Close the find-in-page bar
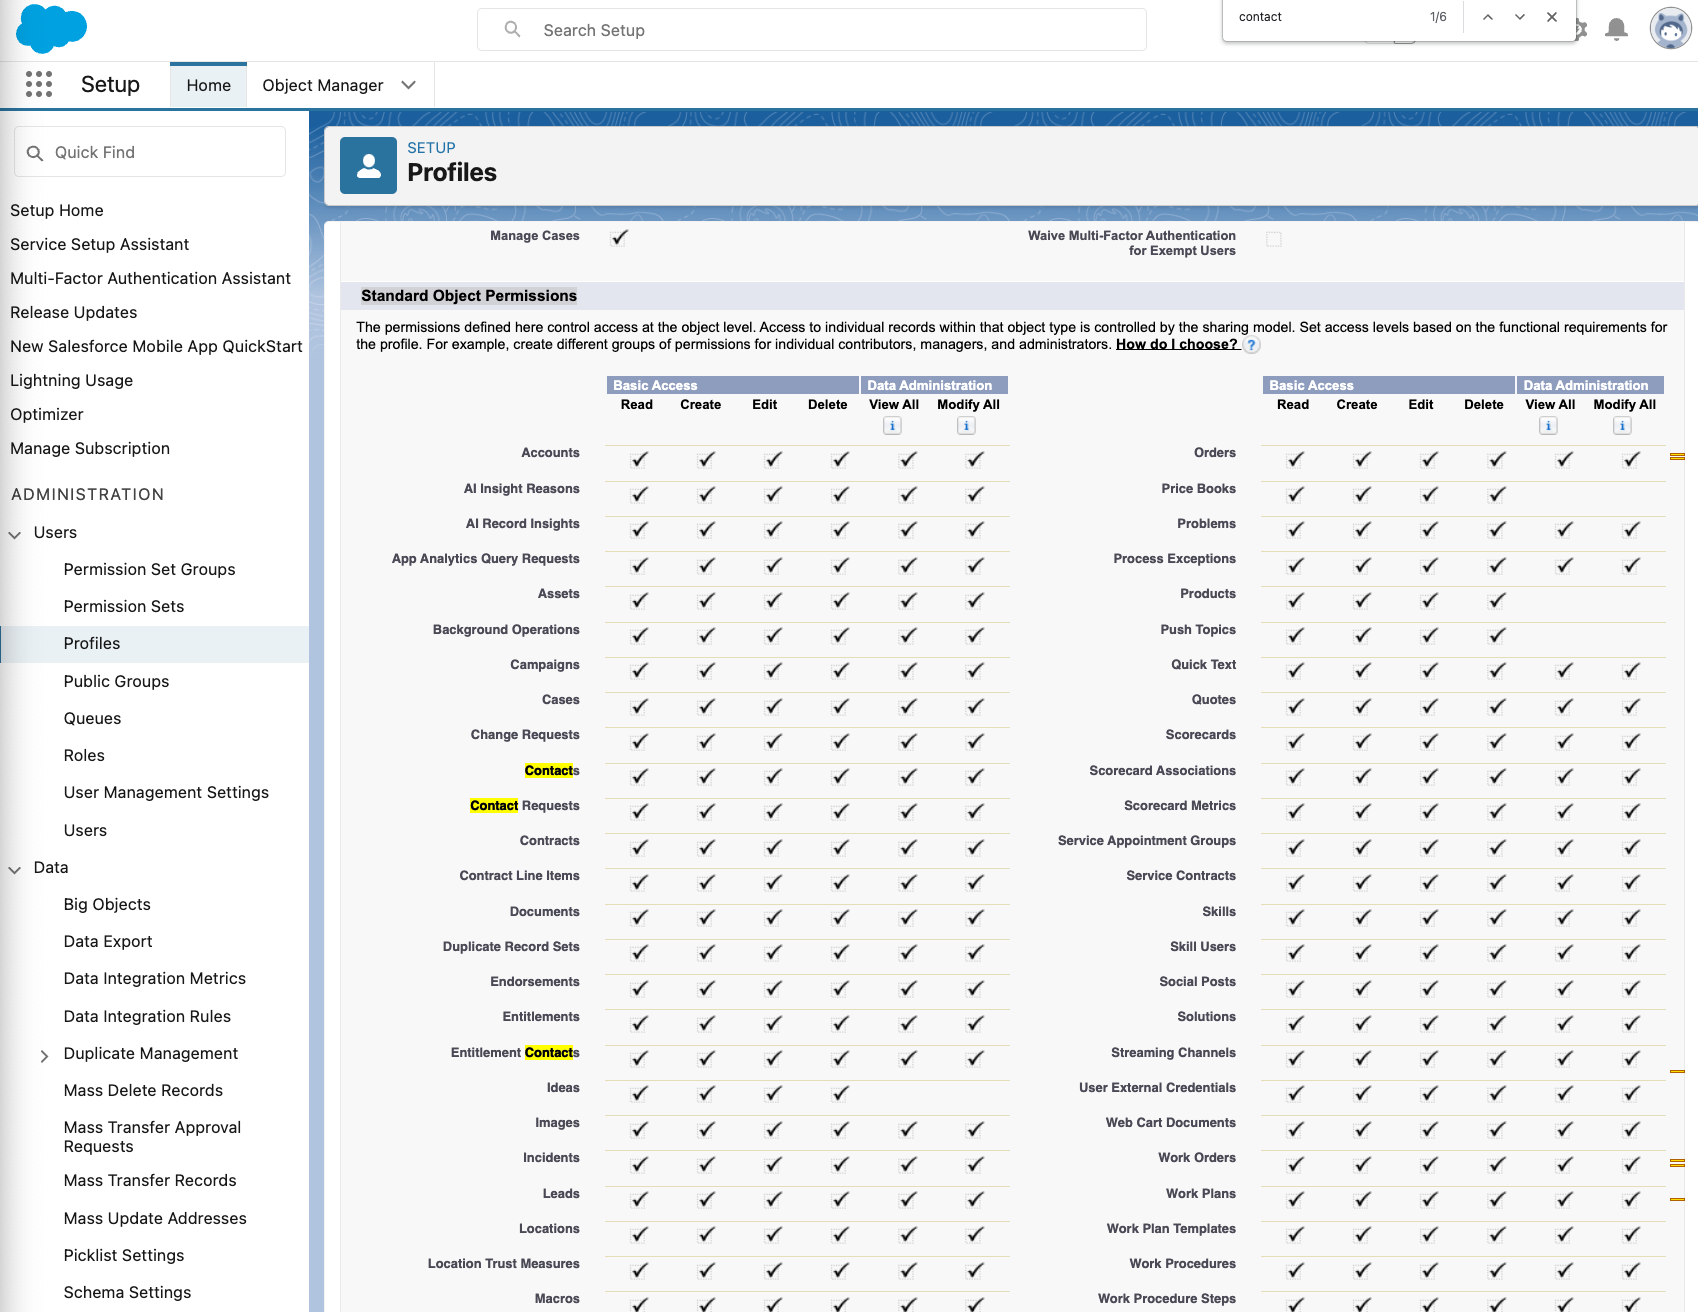Screen dimensions: 1698x1312 coord(1551,17)
